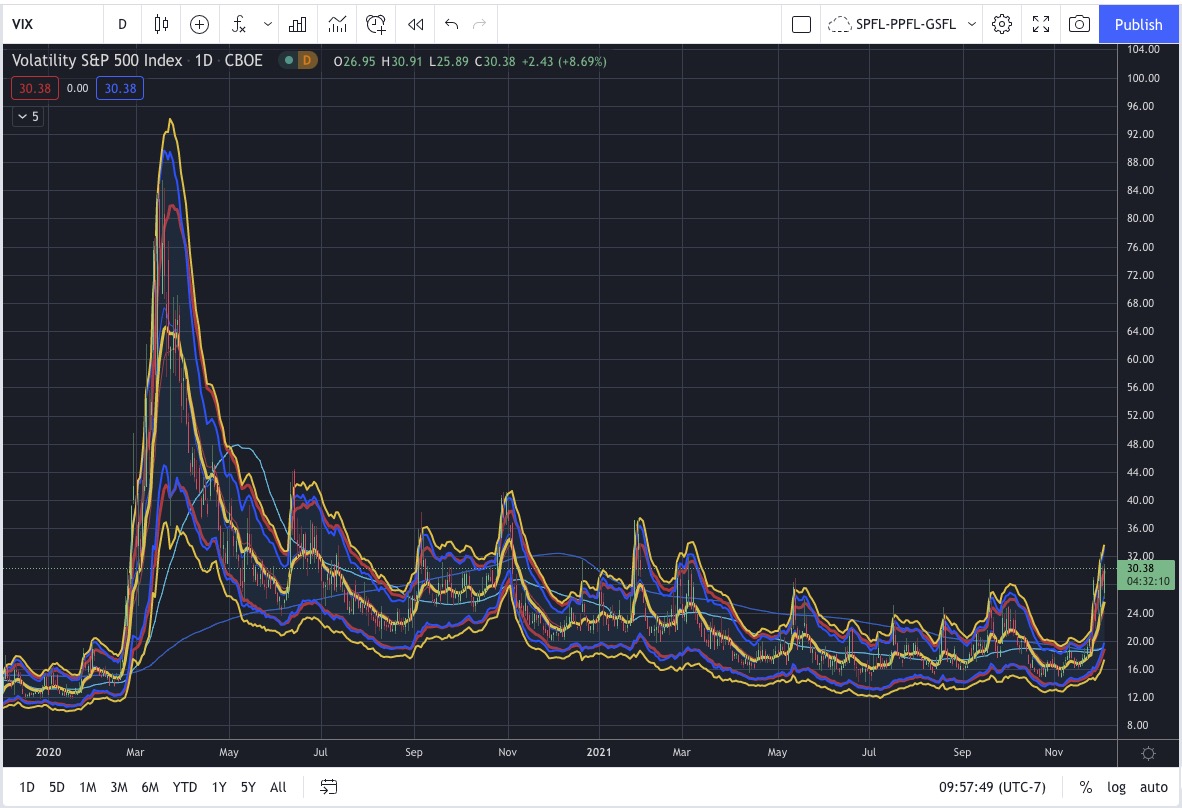Image resolution: width=1182 pixels, height=808 pixels.
Task: Create an alert with the alarm clock icon
Action: pos(376,24)
